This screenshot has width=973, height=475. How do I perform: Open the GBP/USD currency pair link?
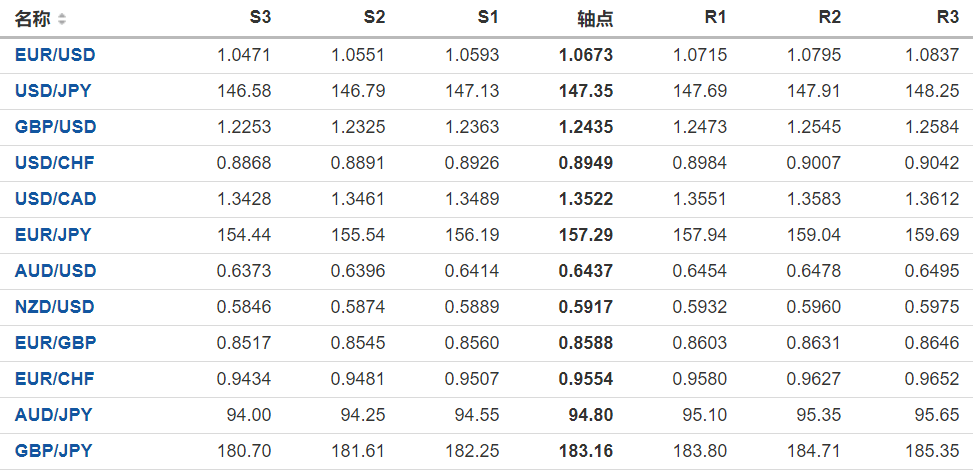pos(55,127)
